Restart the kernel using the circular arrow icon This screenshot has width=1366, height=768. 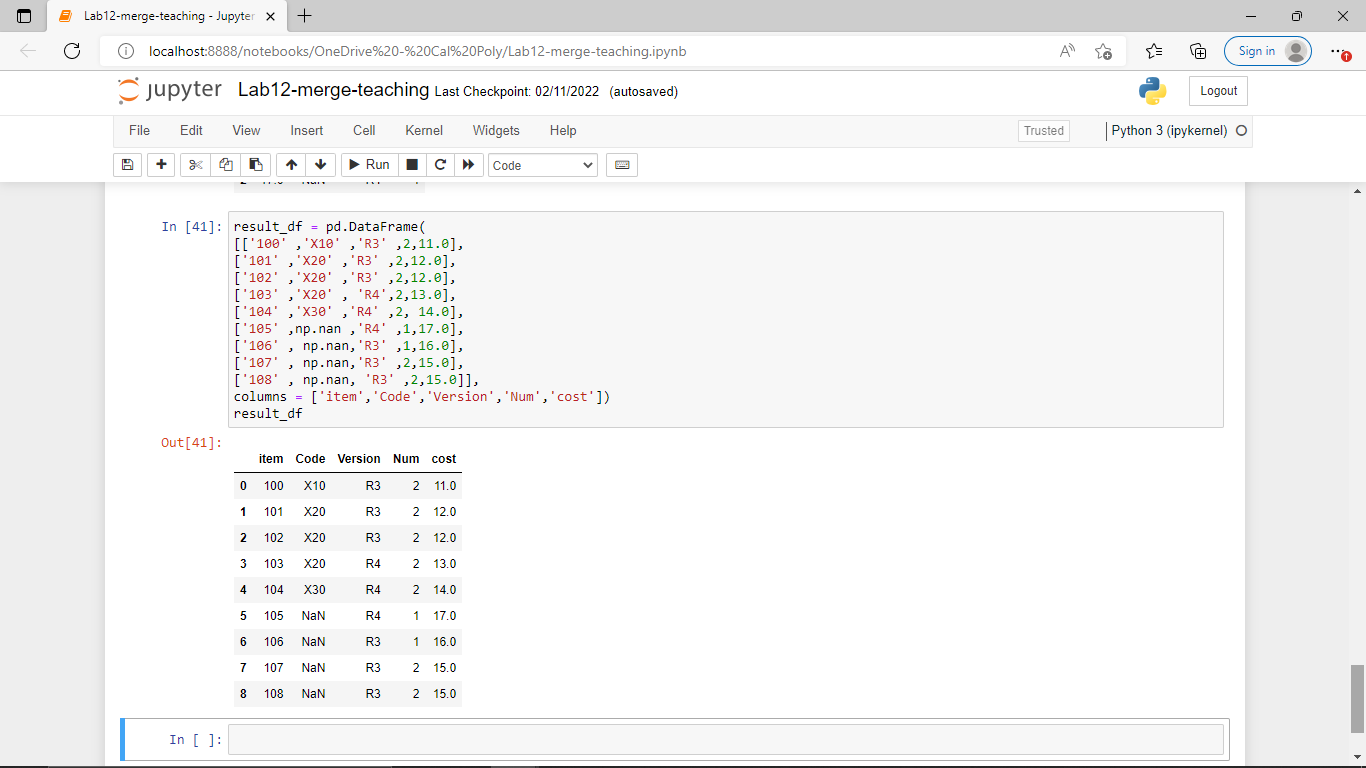tap(439, 165)
